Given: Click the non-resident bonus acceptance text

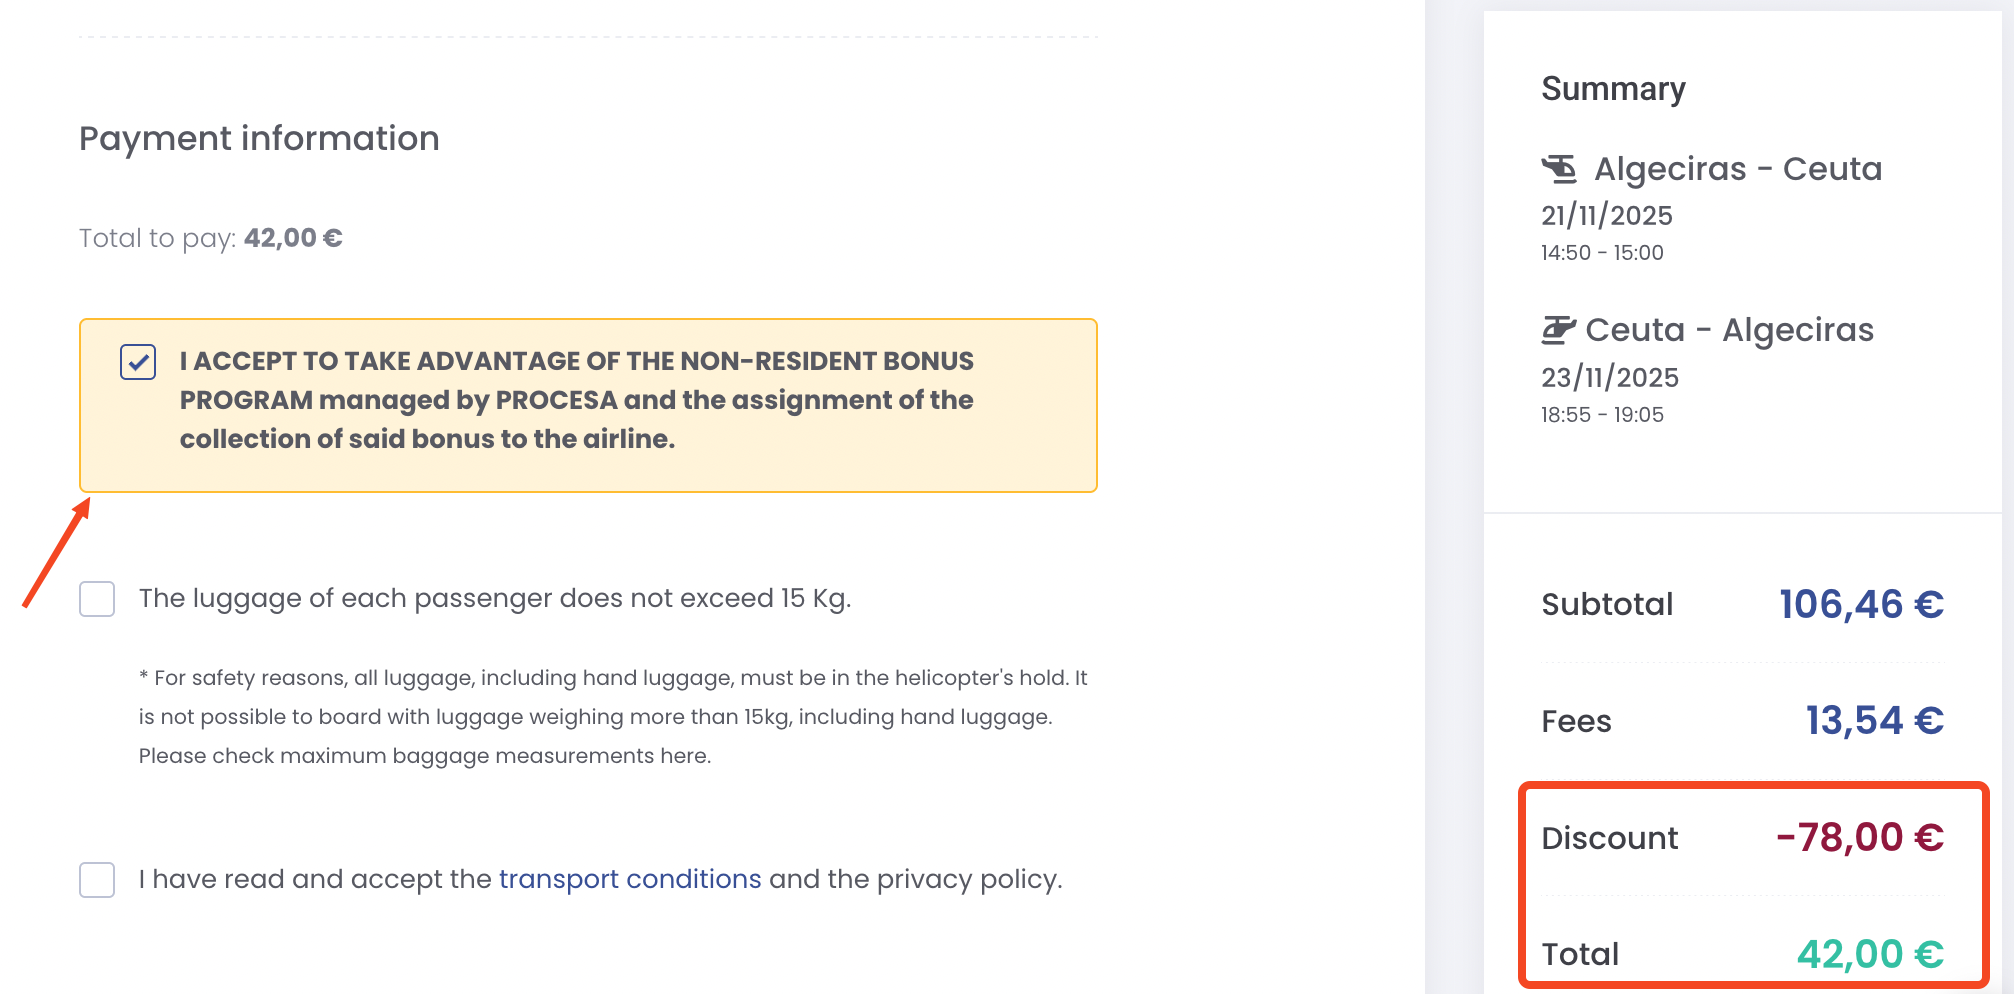Looking at the screenshot, I should pyautogui.click(x=576, y=400).
